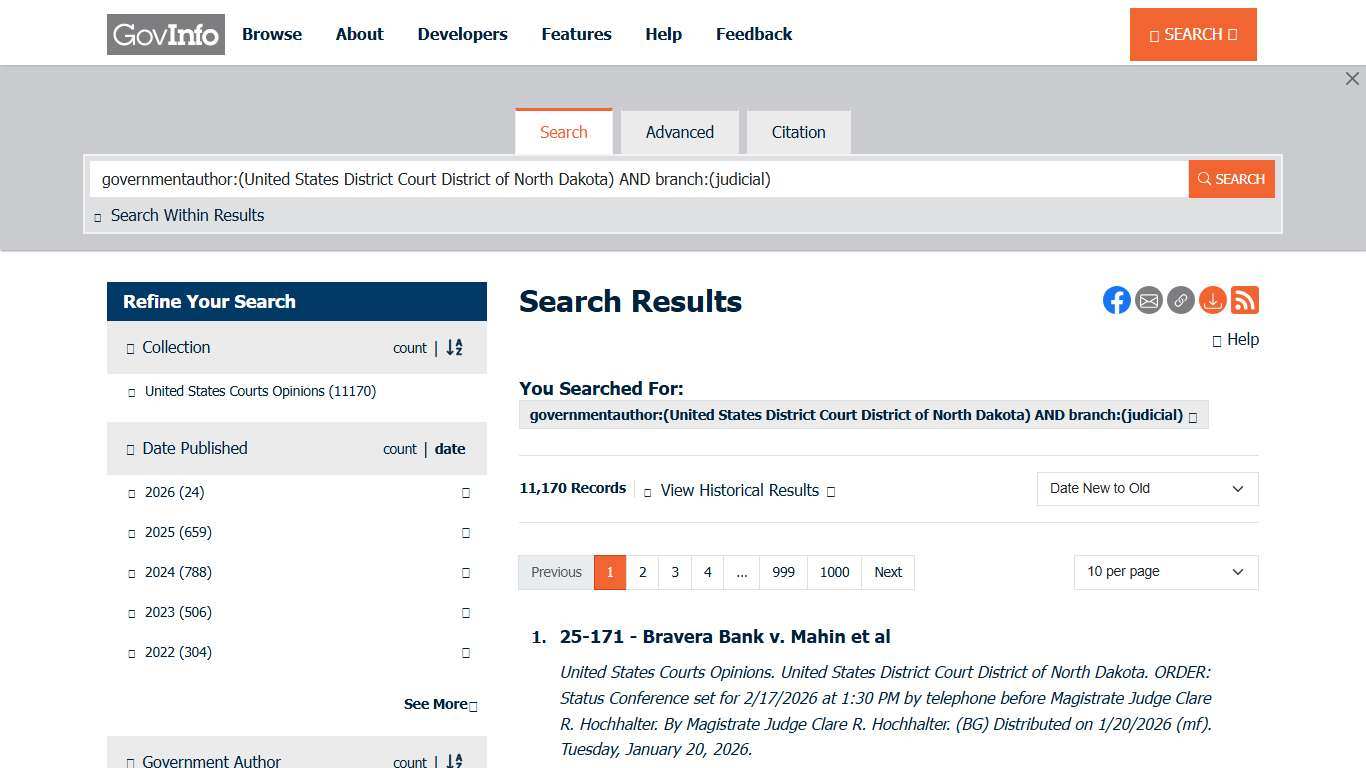Copy the permalink to these results
This screenshot has width=1366, height=768.
[x=1180, y=300]
